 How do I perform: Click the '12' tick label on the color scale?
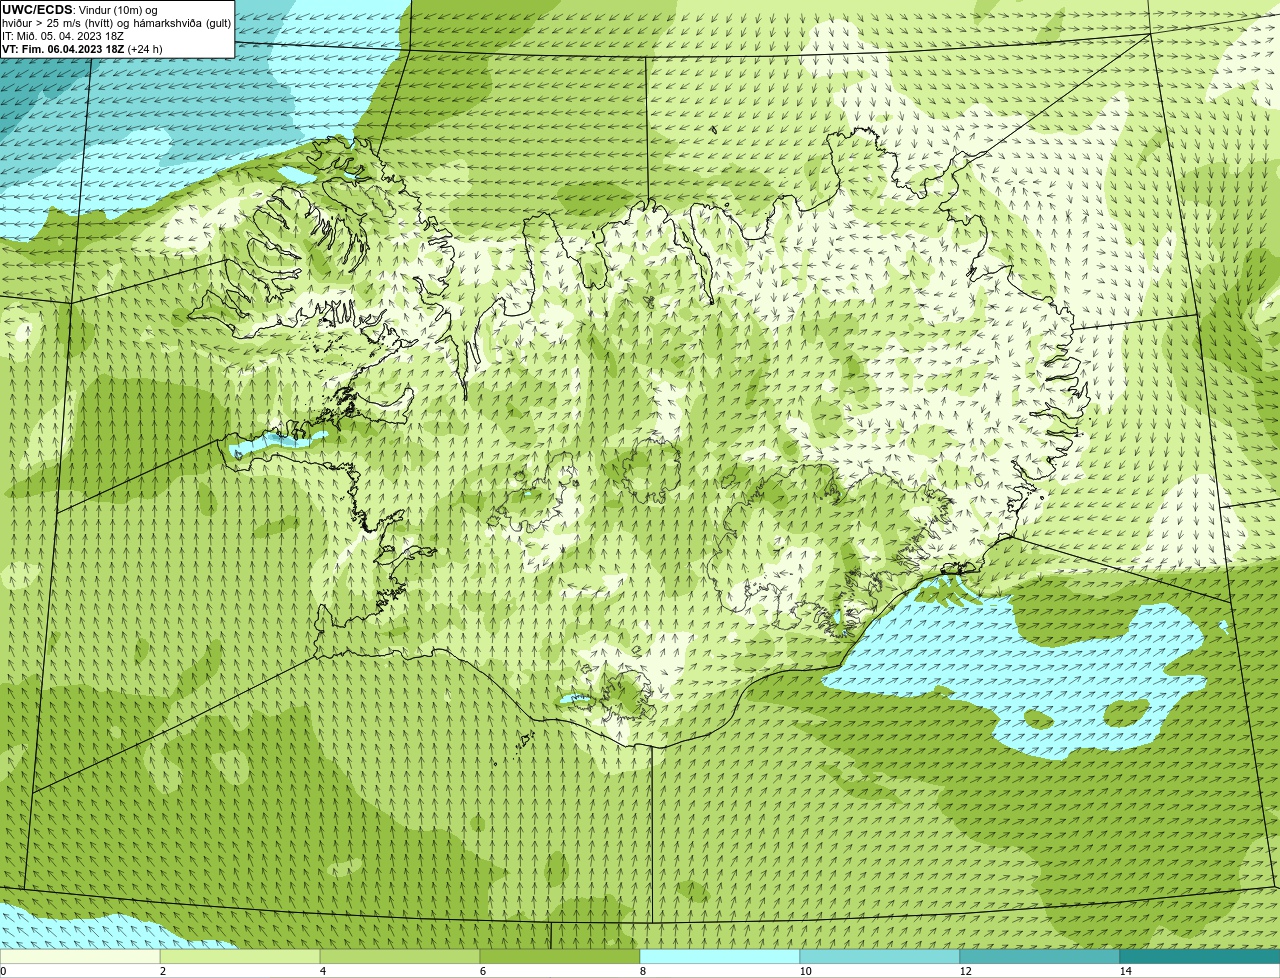(965, 971)
